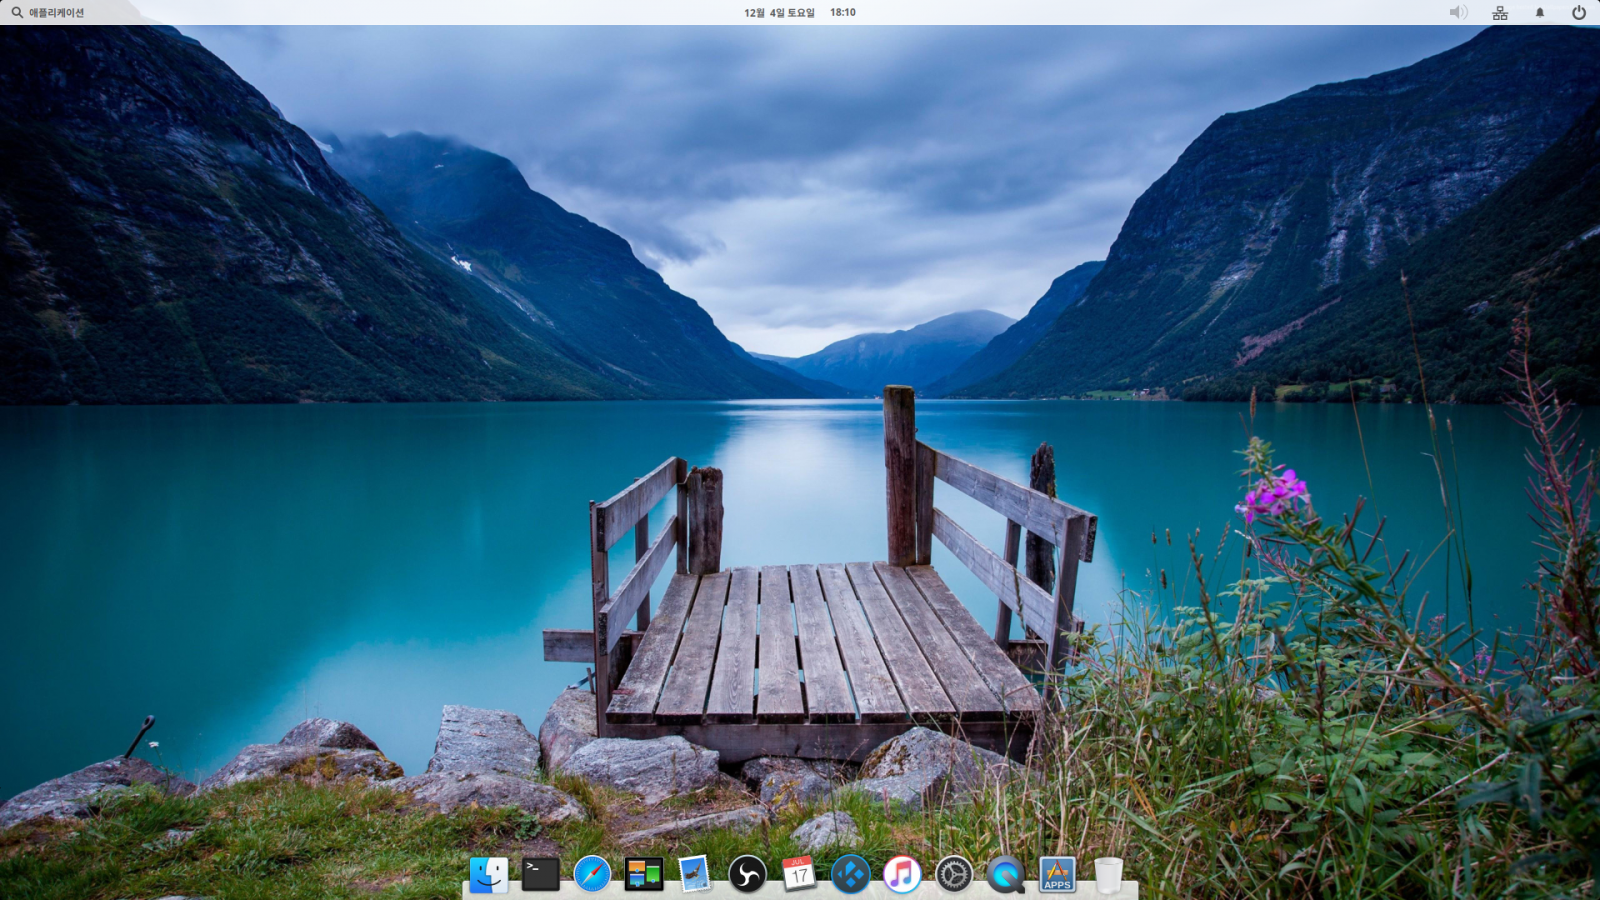Image resolution: width=1600 pixels, height=900 pixels.
Task: Open System Settings gear icon in dock
Action: pos(954,875)
